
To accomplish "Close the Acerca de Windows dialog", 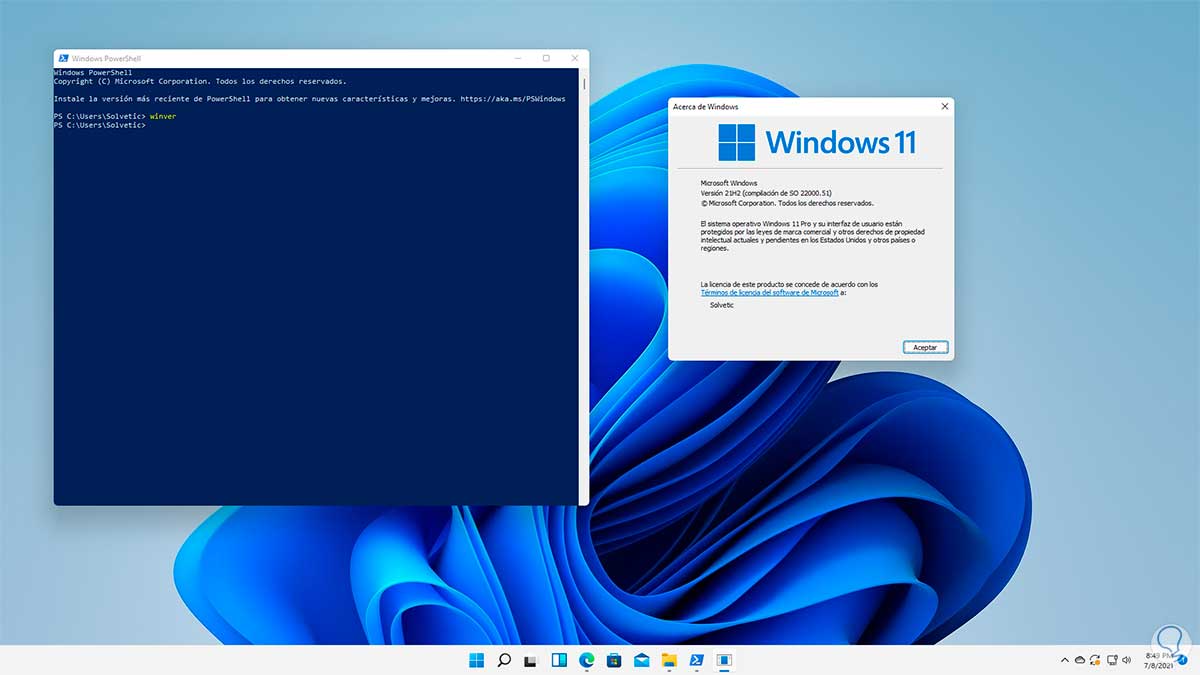I will pyautogui.click(x=944, y=106).
